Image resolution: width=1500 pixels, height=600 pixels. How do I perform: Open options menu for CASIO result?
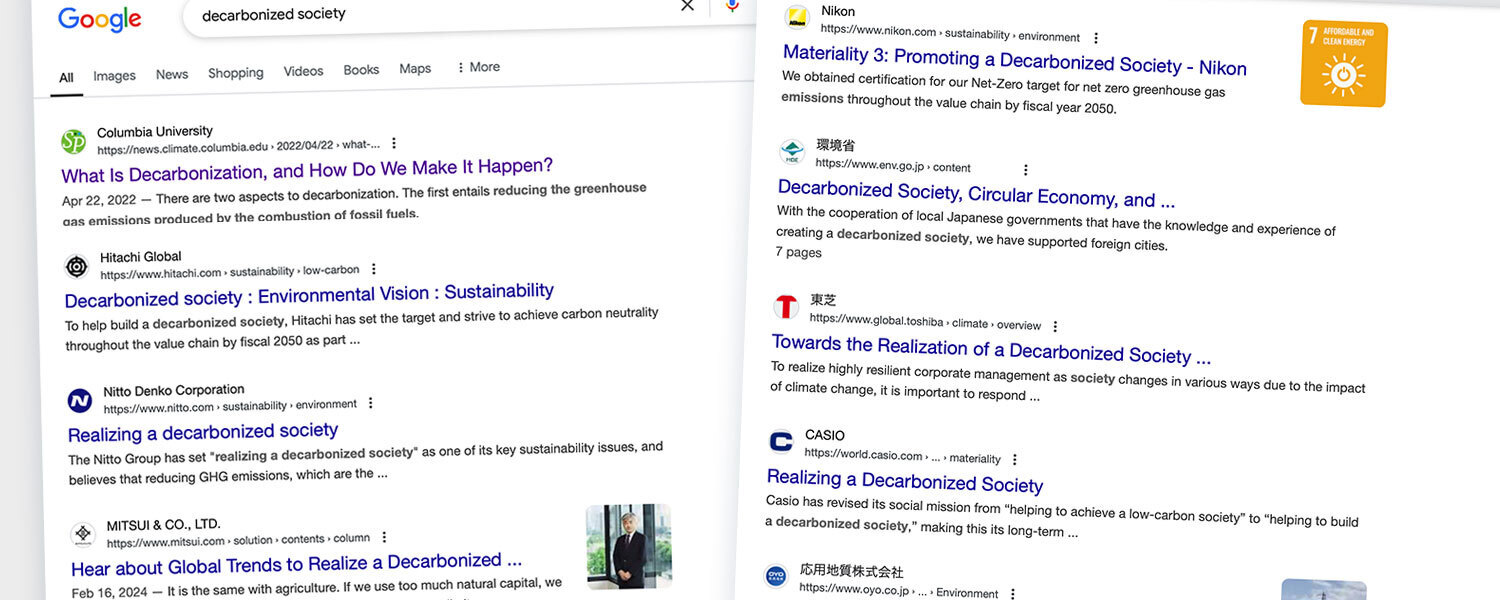click(x=1015, y=459)
